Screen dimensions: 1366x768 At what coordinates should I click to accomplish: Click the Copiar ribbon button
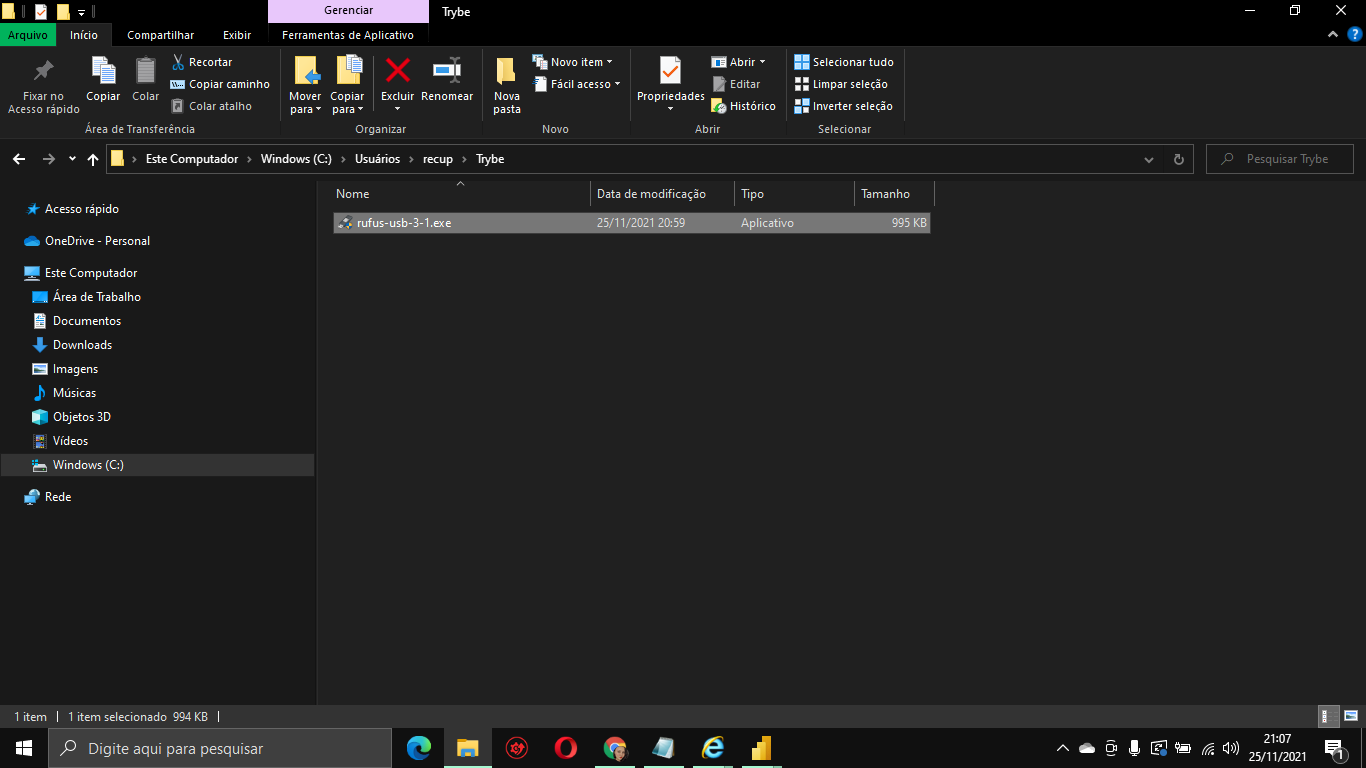point(103,80)
